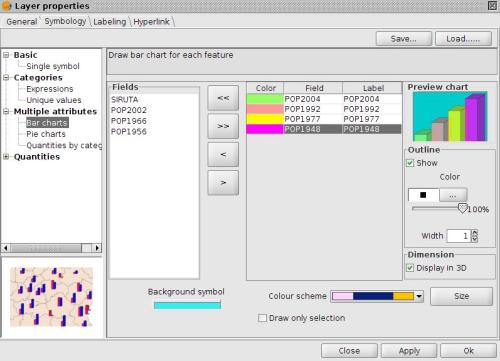Close the Layer properties window
Image resolution: width=500 pixels, height=361 pixels.
pos(492,5)
